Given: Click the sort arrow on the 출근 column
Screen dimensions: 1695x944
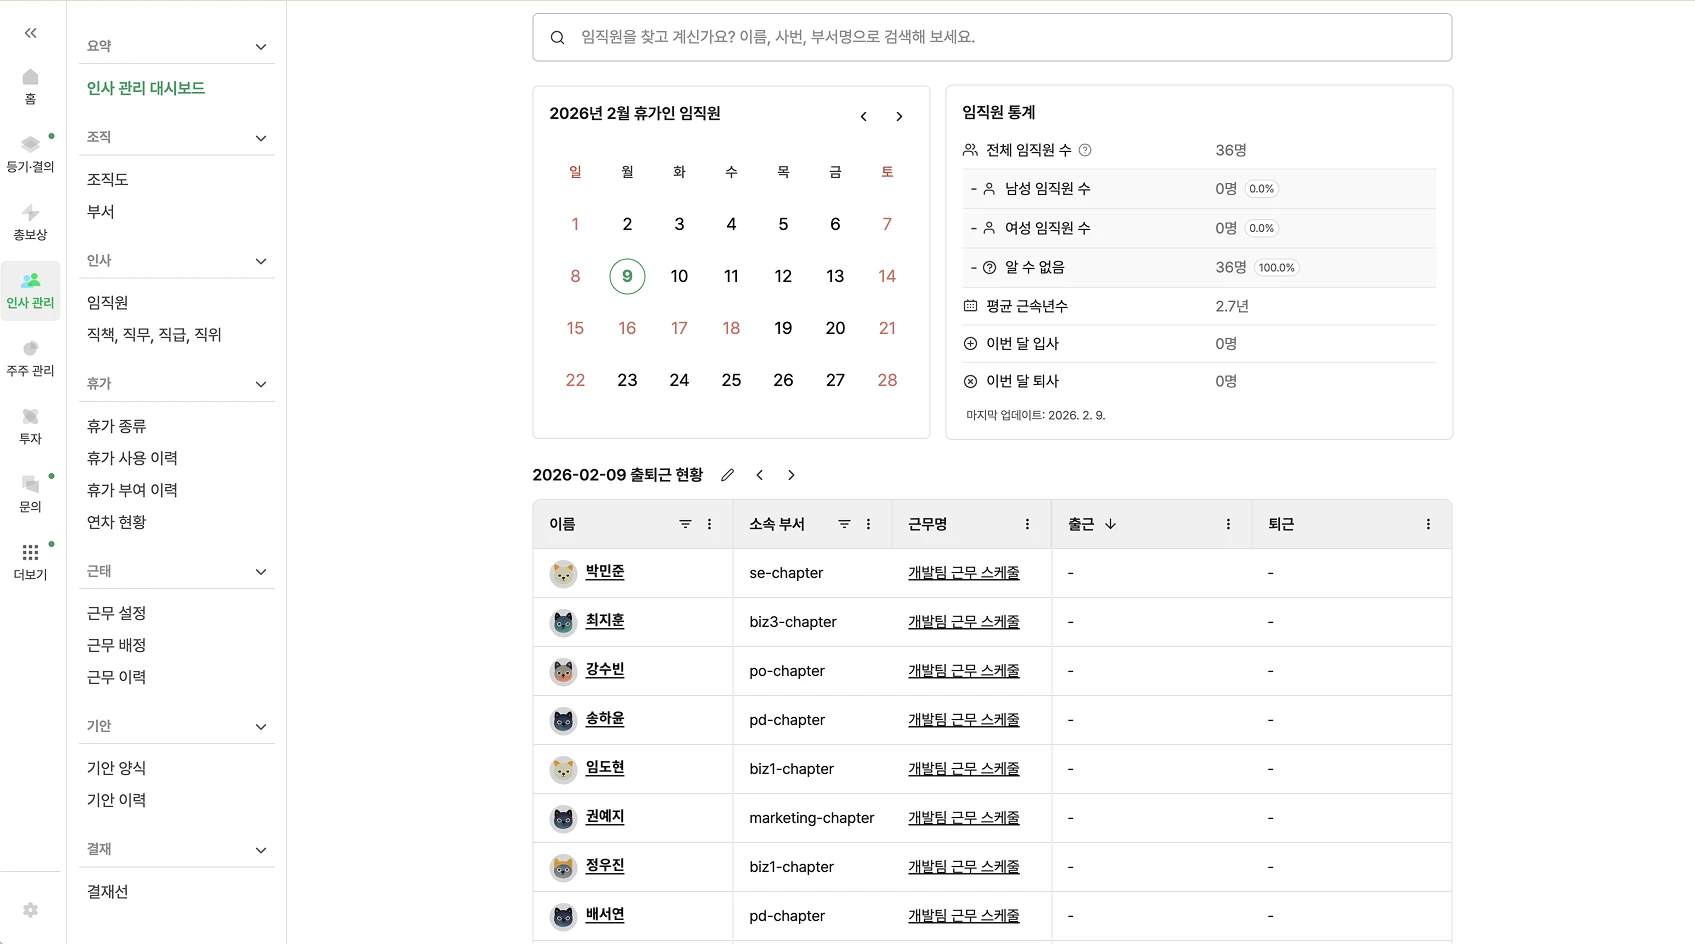Looking at the screenshot, I should point(1111,524).
